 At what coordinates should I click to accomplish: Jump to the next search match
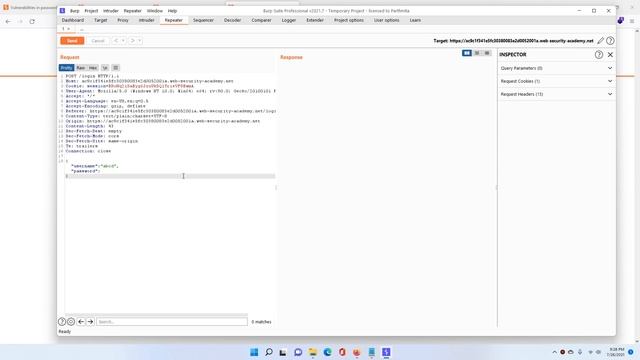tap(90, 322)
